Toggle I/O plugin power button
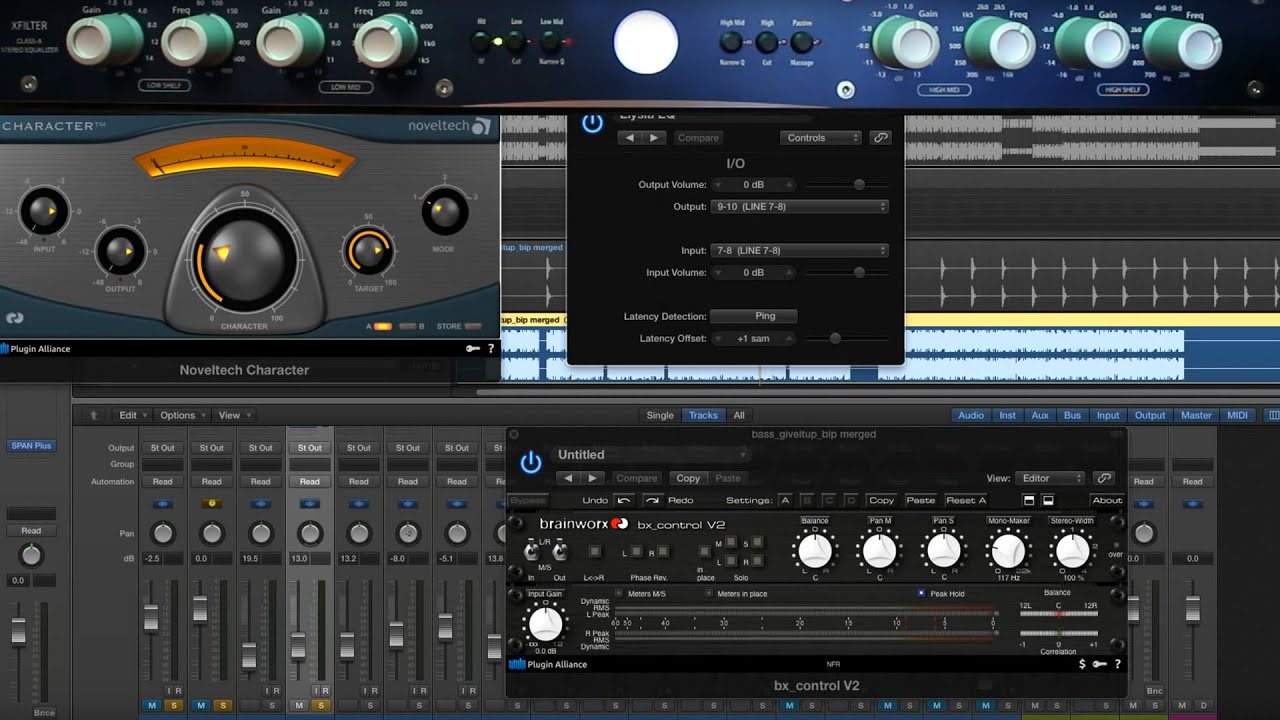 point(592,123)
